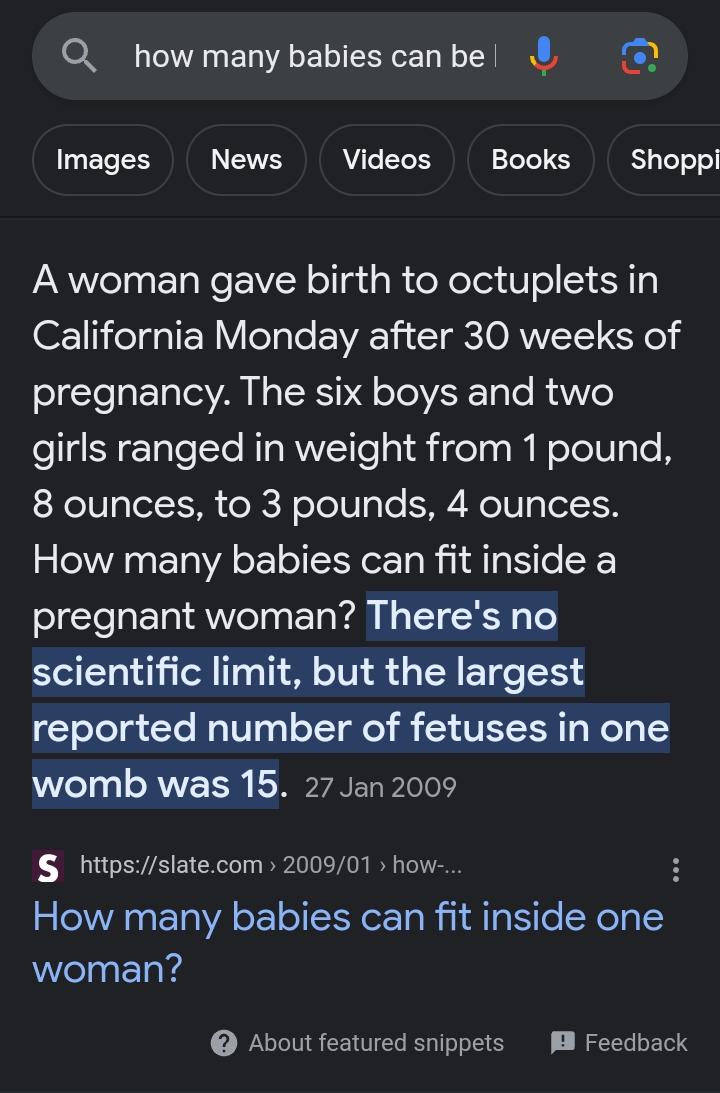This screenshot has height=1093, width=720.
Task: Open the three-dot result options menu
Action: pos(675,869)
